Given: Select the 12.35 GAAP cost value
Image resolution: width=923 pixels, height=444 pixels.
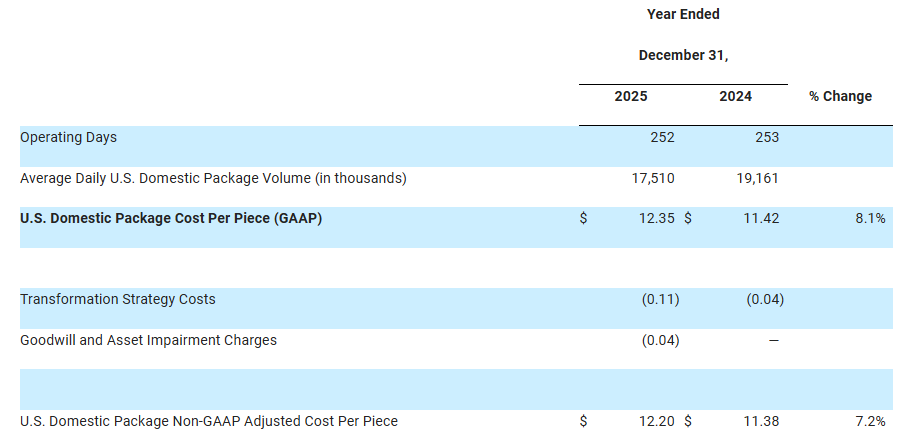Looking at the screenshot, I should [x=657, y=218].
